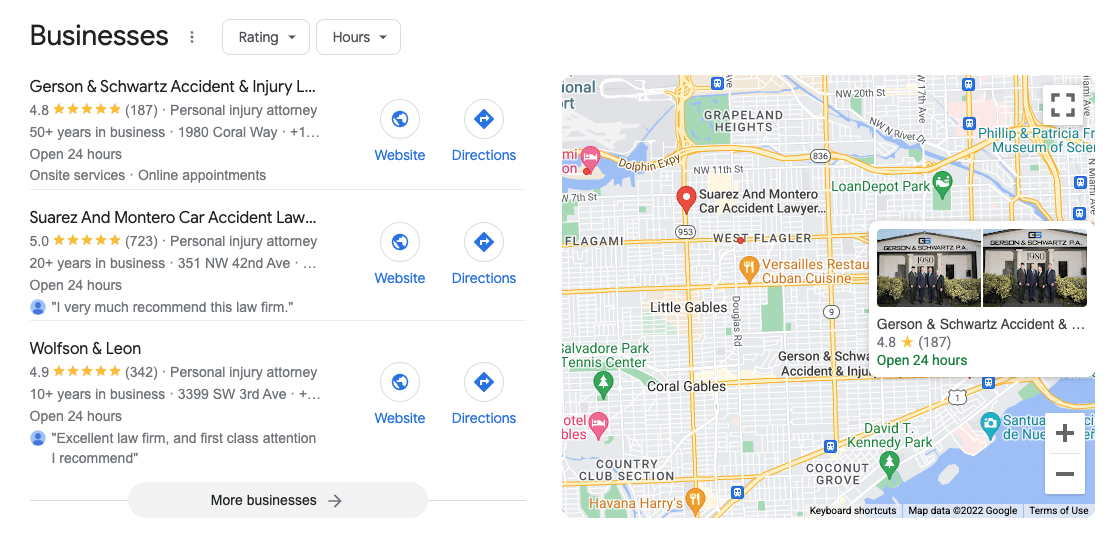The image size is (1119, 546).
Task: Click the (187) reviews count for Gerson
Action: 141,110
